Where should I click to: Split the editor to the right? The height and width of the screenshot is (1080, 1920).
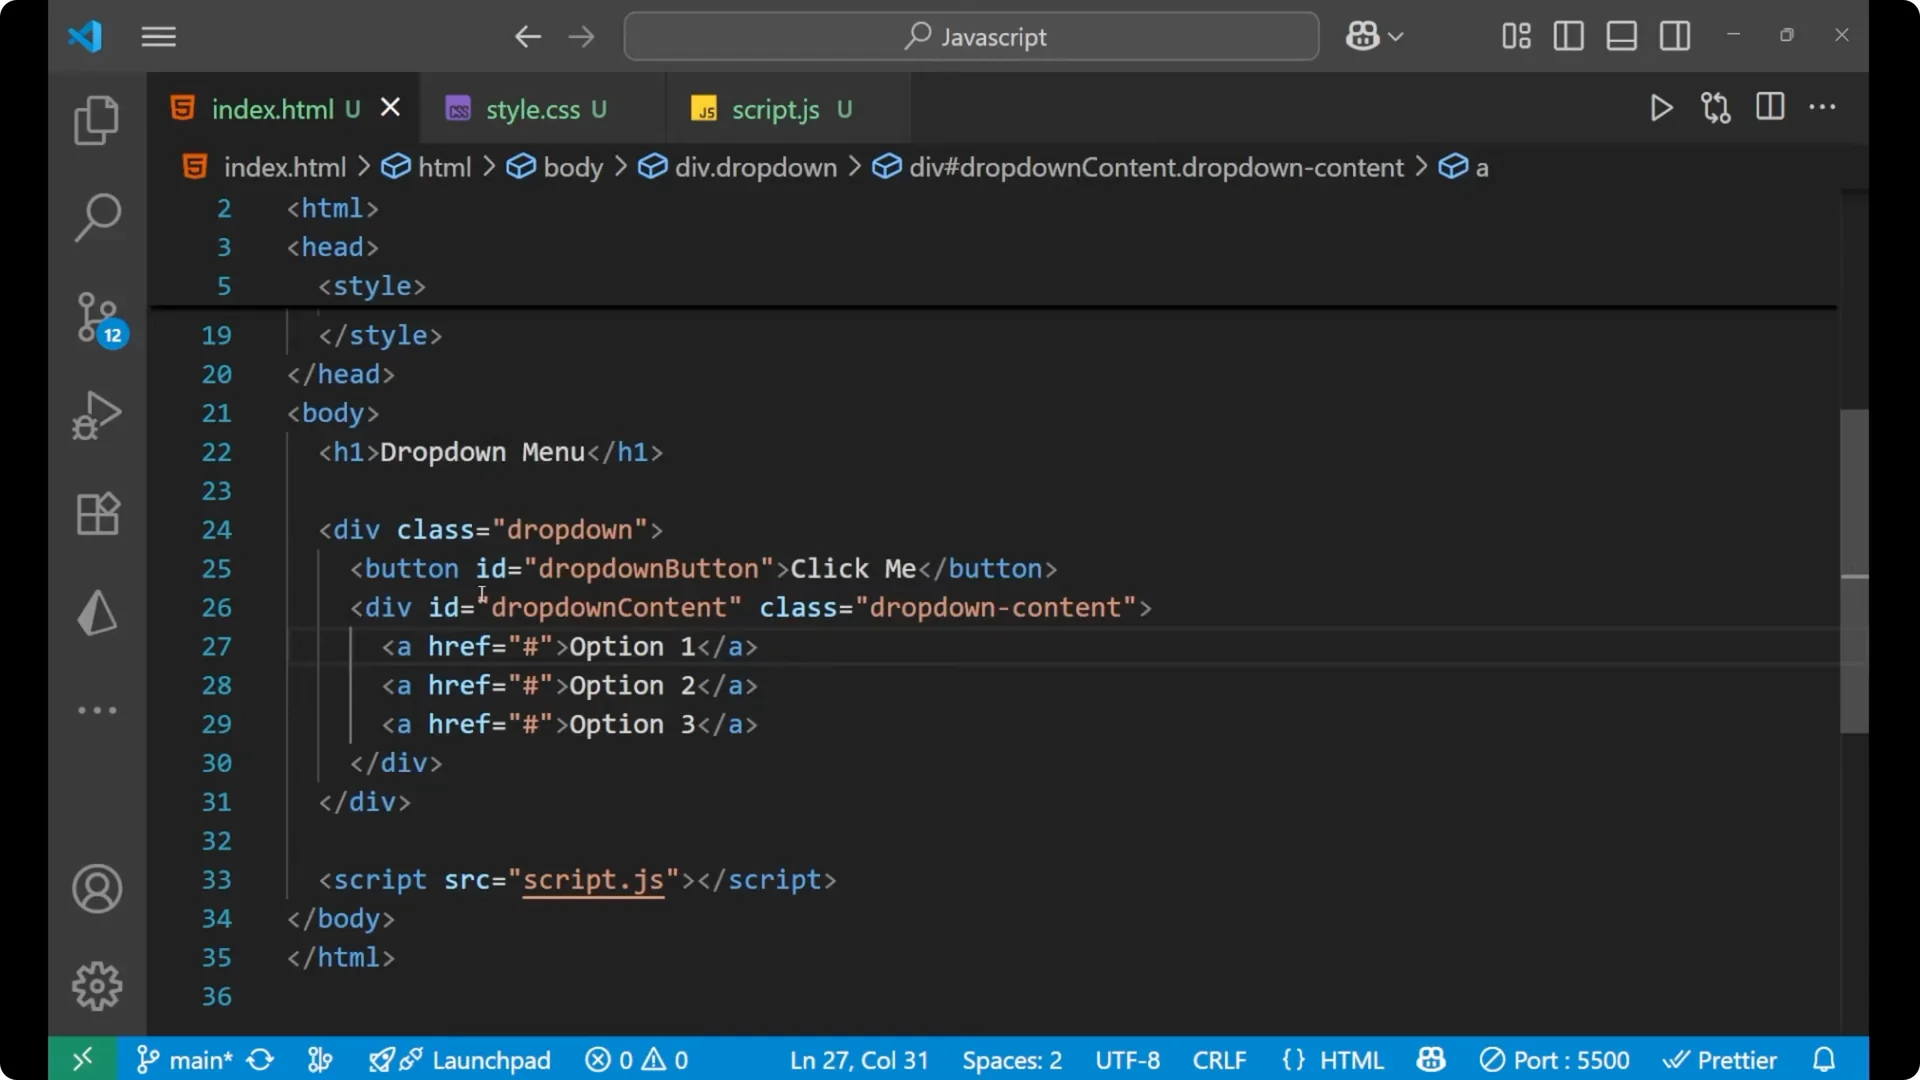click(x=1770, y=108)
